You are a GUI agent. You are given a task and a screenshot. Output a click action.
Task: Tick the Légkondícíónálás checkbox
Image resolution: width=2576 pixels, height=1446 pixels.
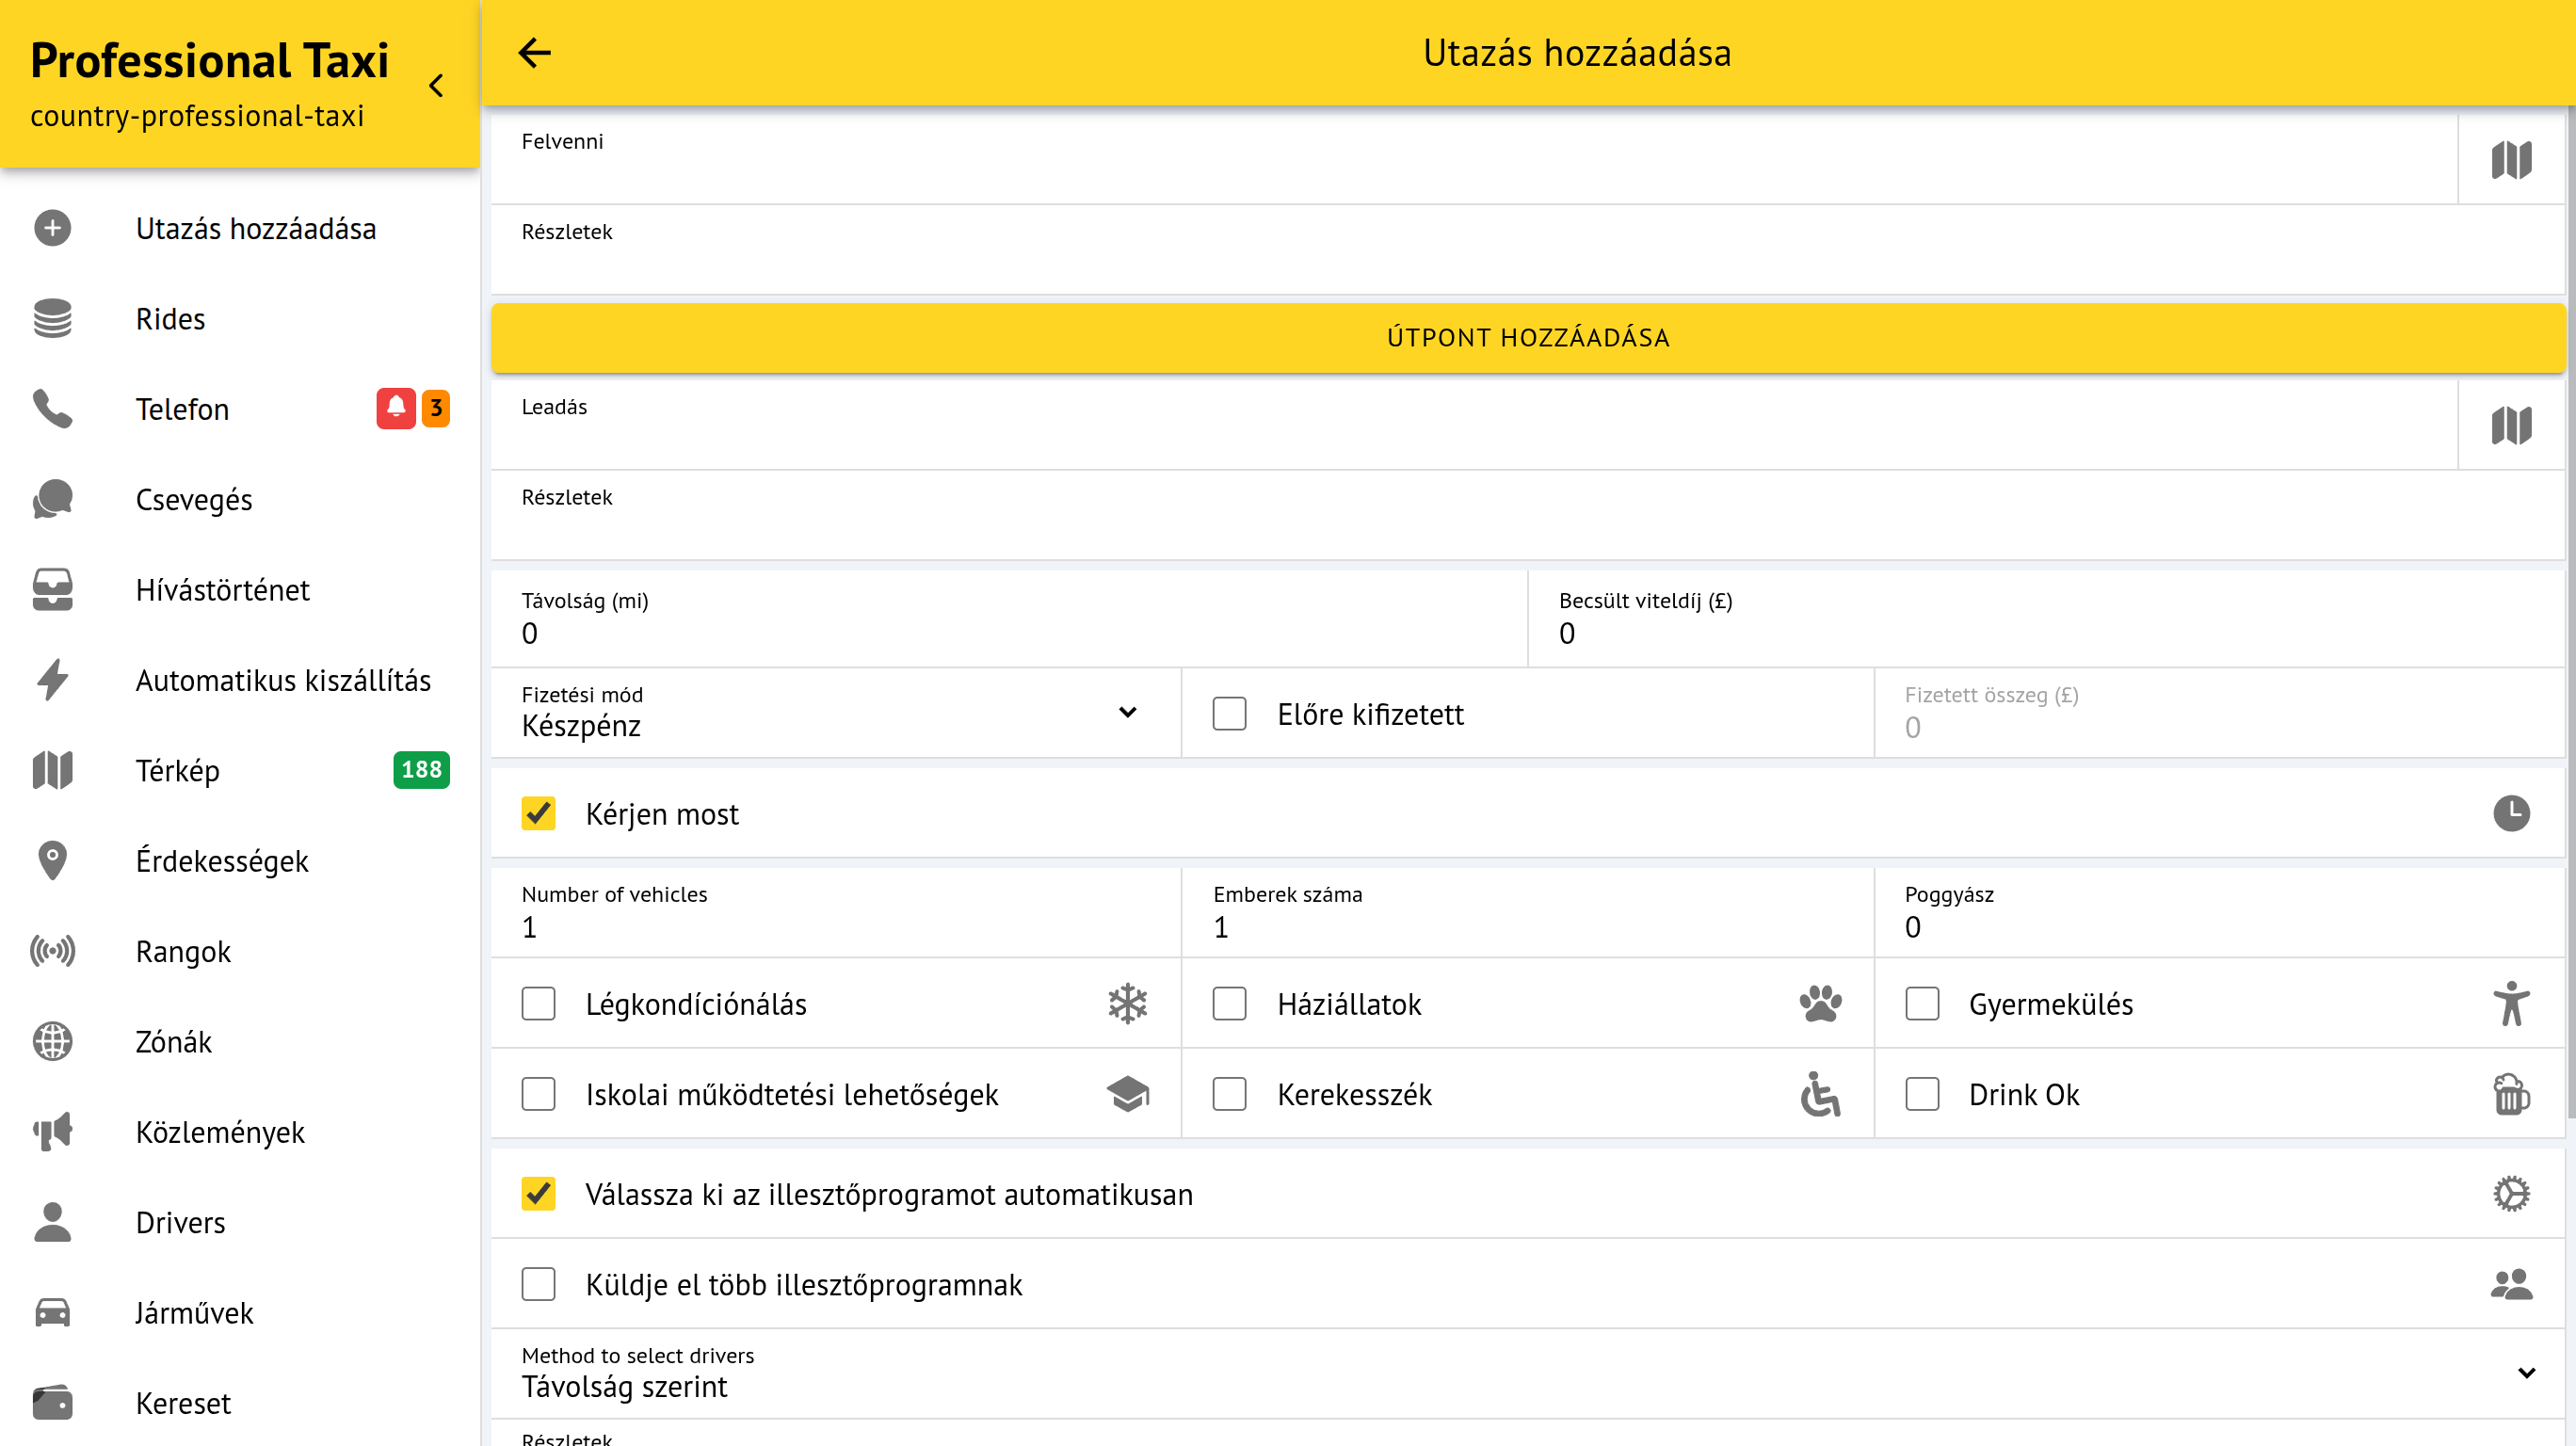pos(538,1003)
